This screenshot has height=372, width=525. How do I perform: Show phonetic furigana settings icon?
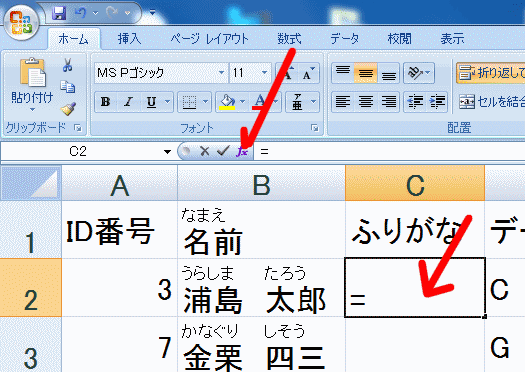(297, 101)
